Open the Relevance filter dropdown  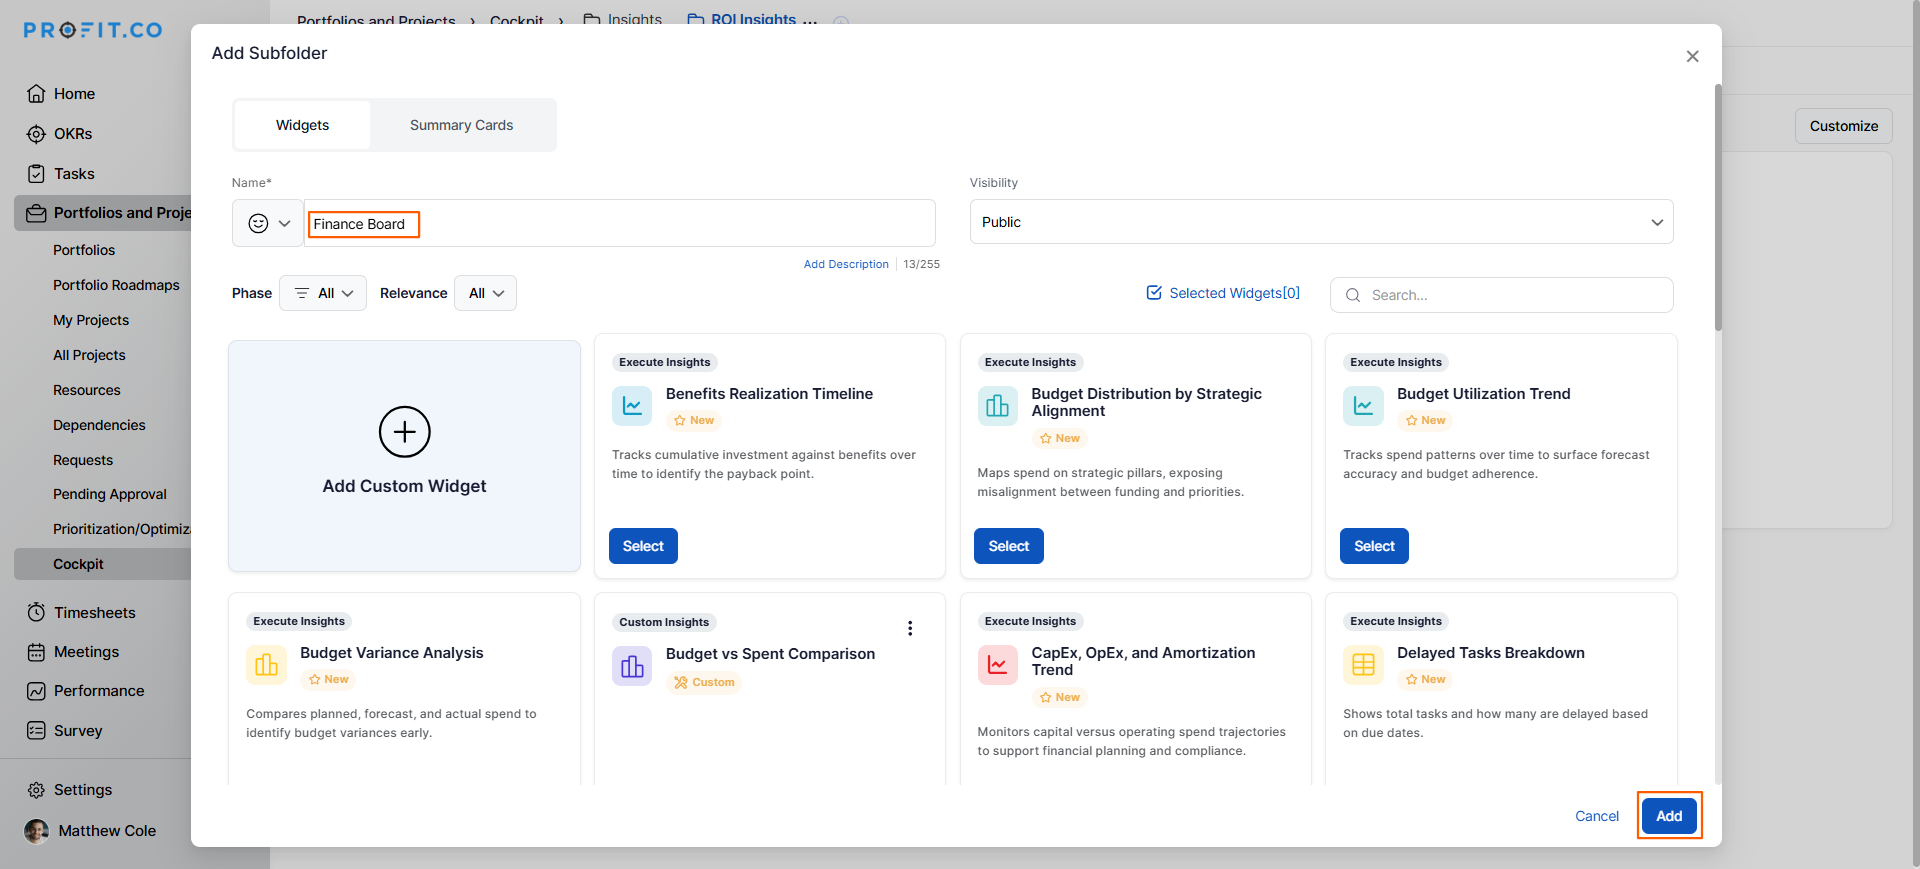(x=486, y=293)
